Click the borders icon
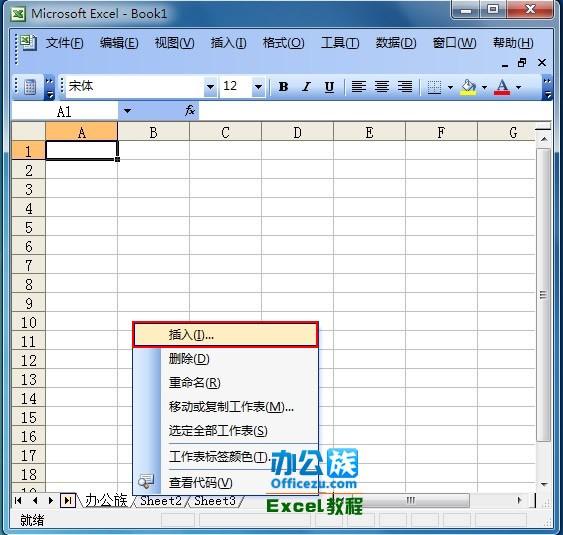The height and width of the screenshot is (535, 563). [x=434, y=87]
